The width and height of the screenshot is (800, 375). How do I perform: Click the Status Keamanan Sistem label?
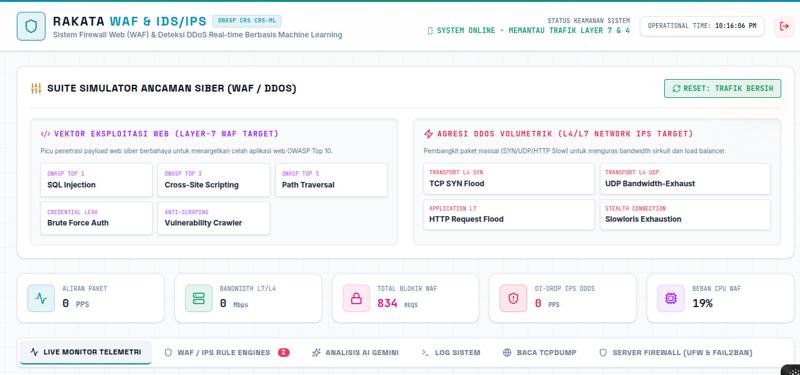click(589, 21)
